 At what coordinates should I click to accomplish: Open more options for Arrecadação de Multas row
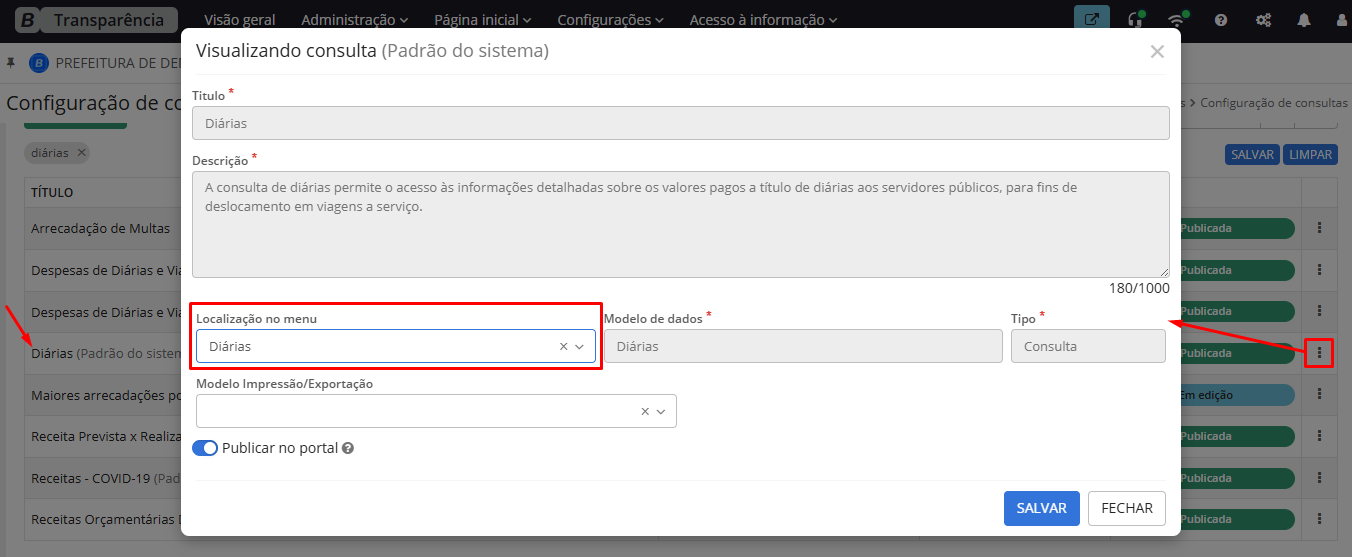[1319, 228]
